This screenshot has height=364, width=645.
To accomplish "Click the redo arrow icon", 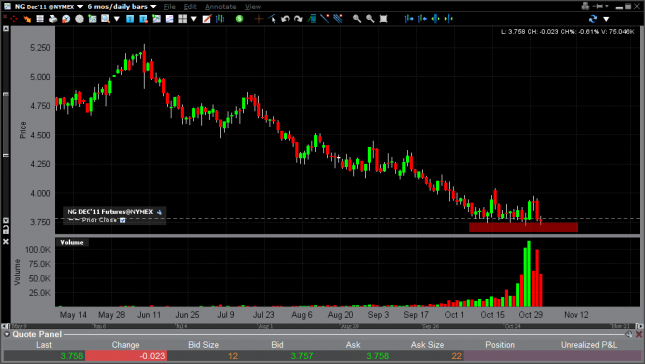I will (298, 19).
